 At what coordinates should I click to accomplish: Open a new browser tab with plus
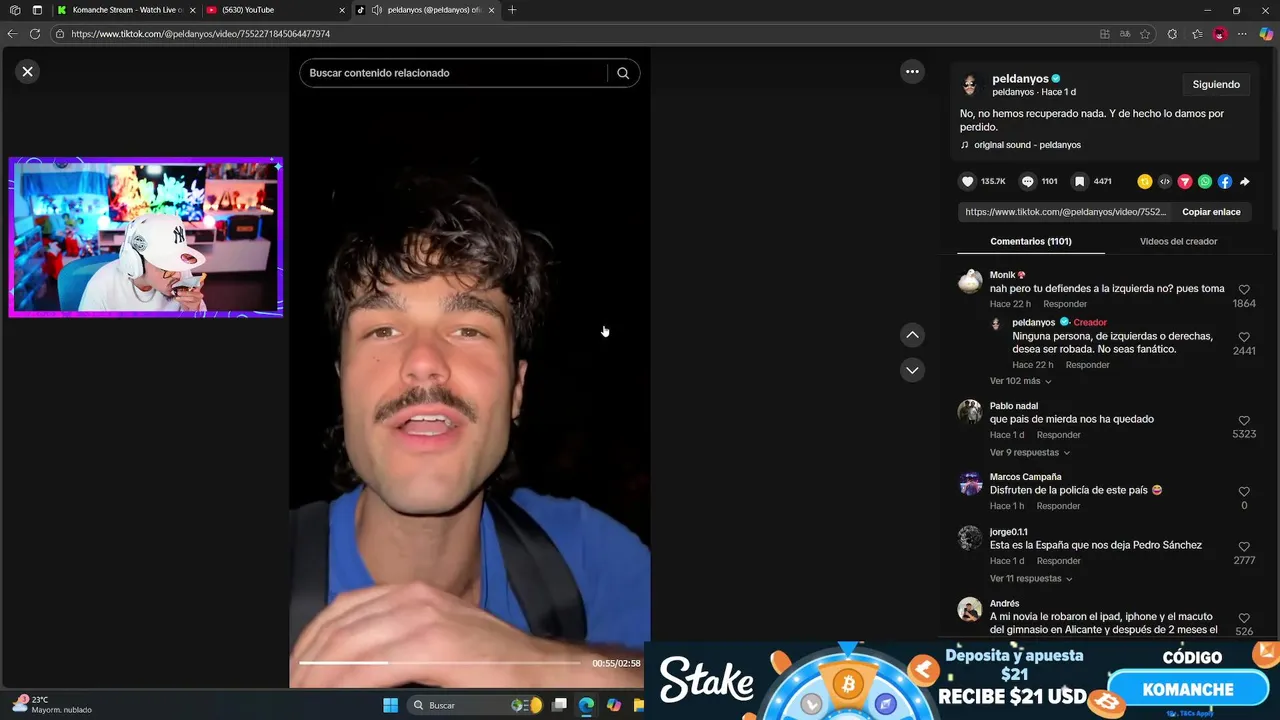click(x=512, y=10)
